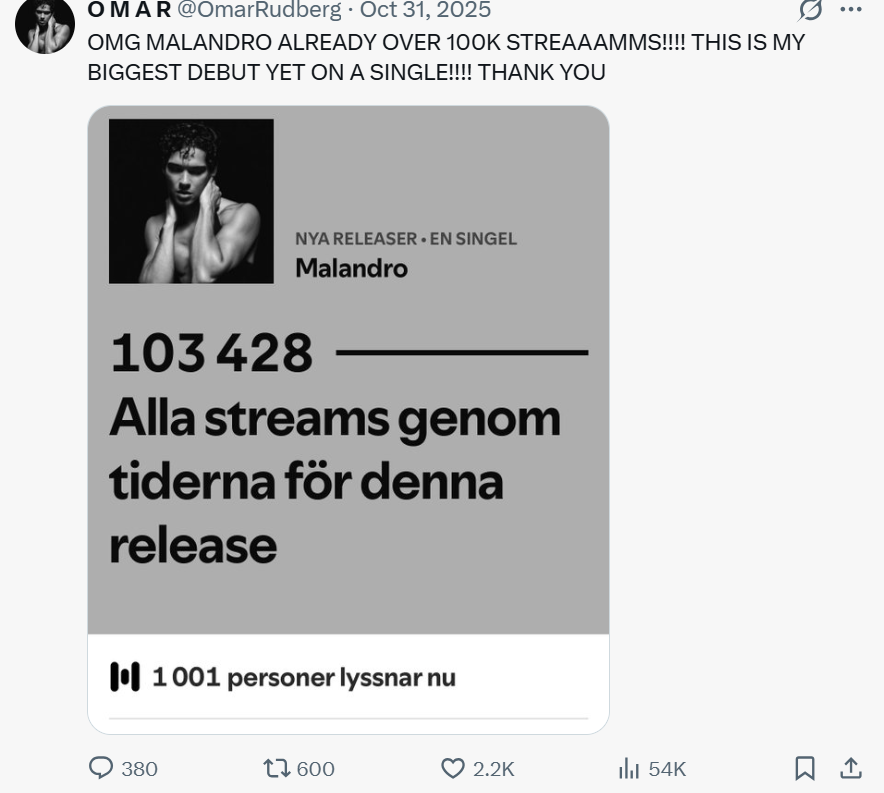Open the Oct 31, 2025 timestamp
This screenshot has width=884, height=793.
[x=425, y=10]
